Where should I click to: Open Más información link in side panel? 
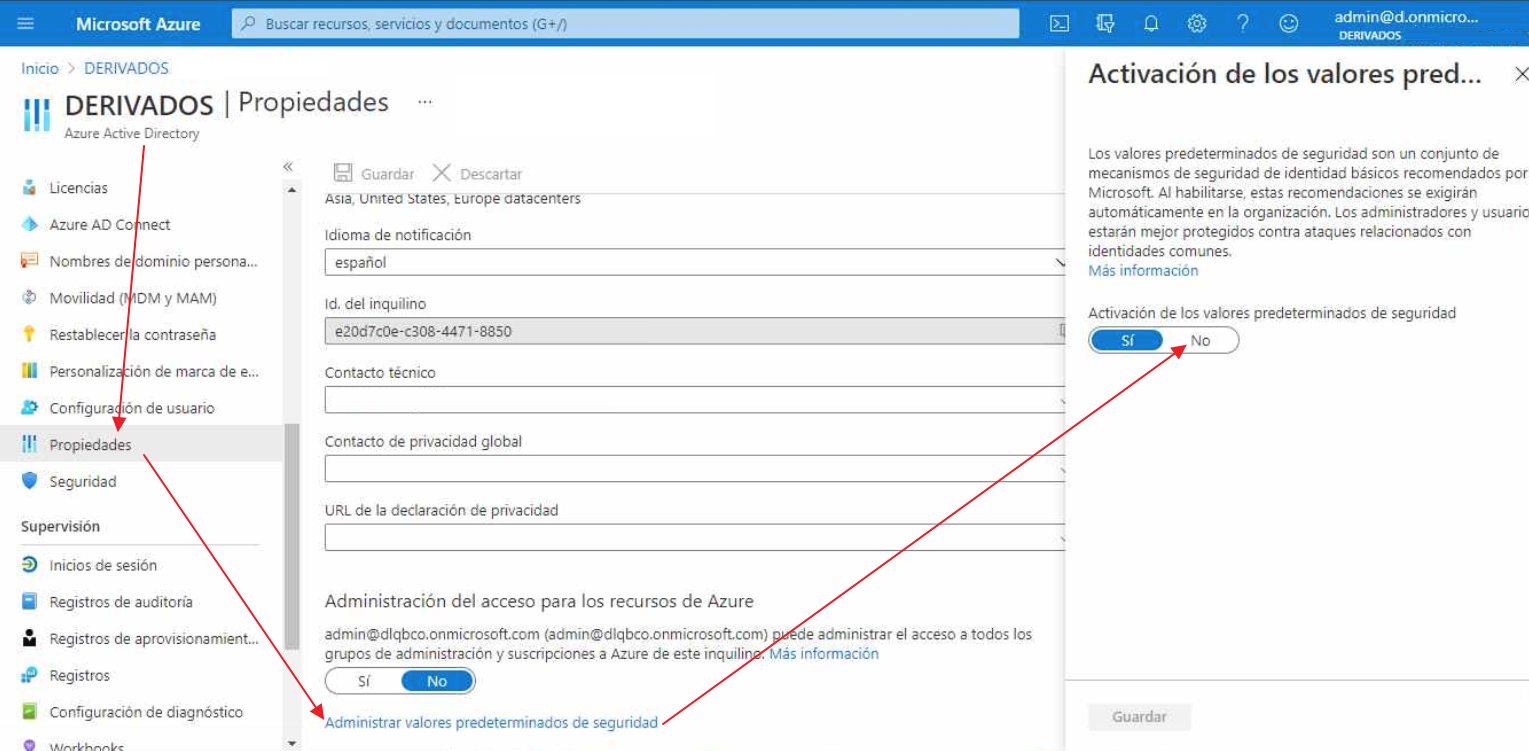pyautogui.click(x=1143, y=271)
